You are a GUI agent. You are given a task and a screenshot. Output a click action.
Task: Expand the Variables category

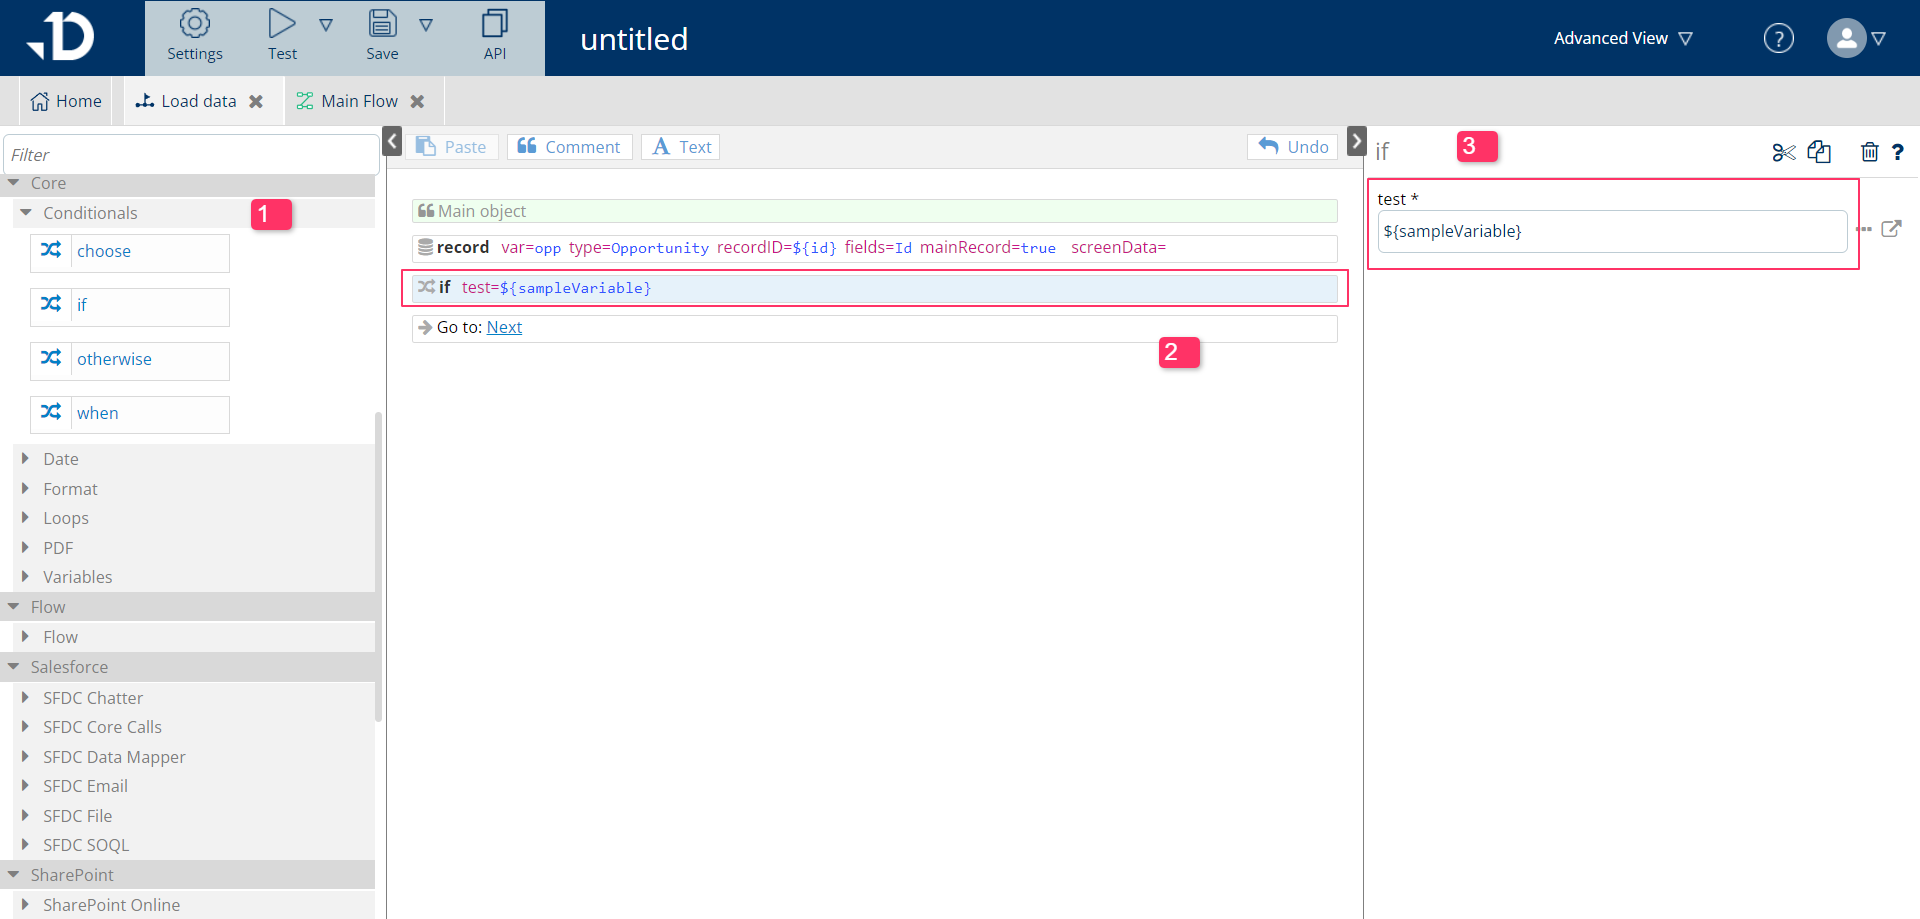pyautogui.click(x=77, y=577)
